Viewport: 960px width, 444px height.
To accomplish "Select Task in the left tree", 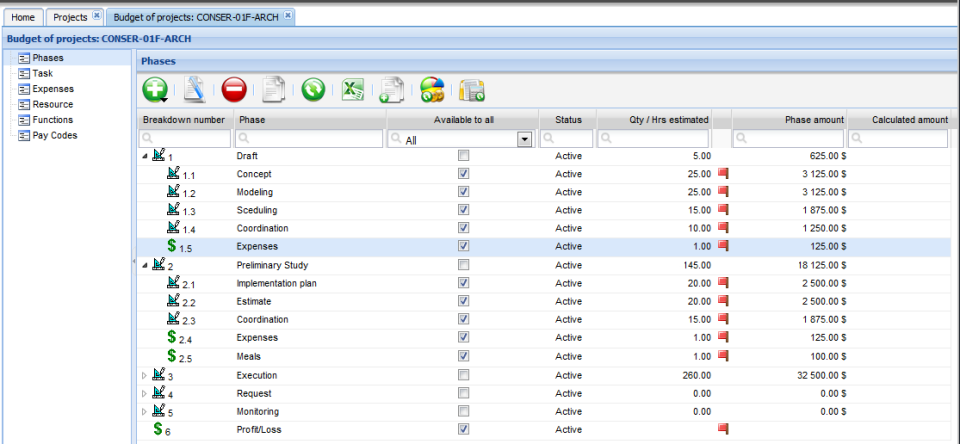I will (x=43, y=73).
